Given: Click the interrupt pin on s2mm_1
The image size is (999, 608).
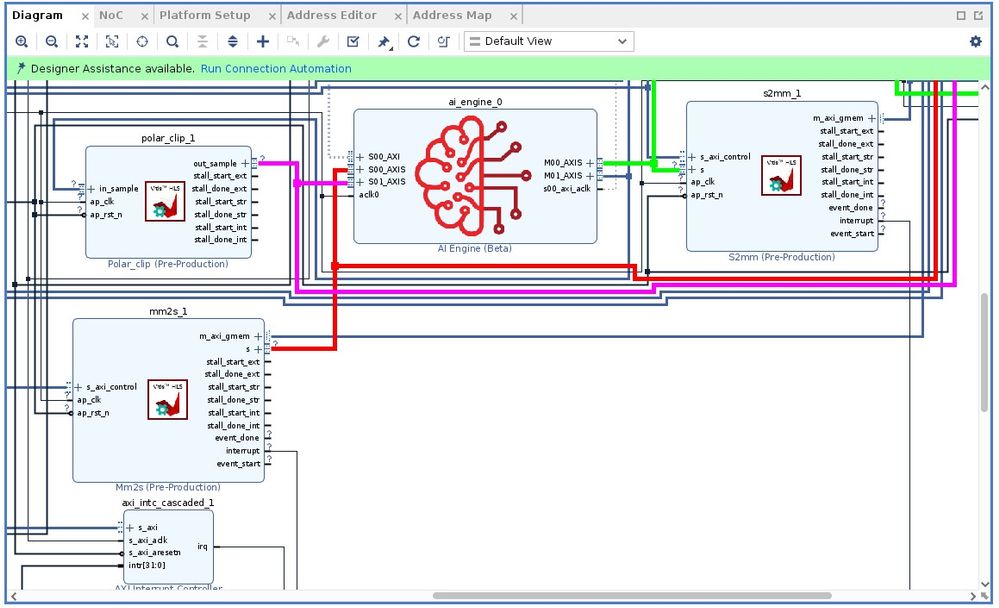Looking at the screenshot, I should (x=856, y=221).
